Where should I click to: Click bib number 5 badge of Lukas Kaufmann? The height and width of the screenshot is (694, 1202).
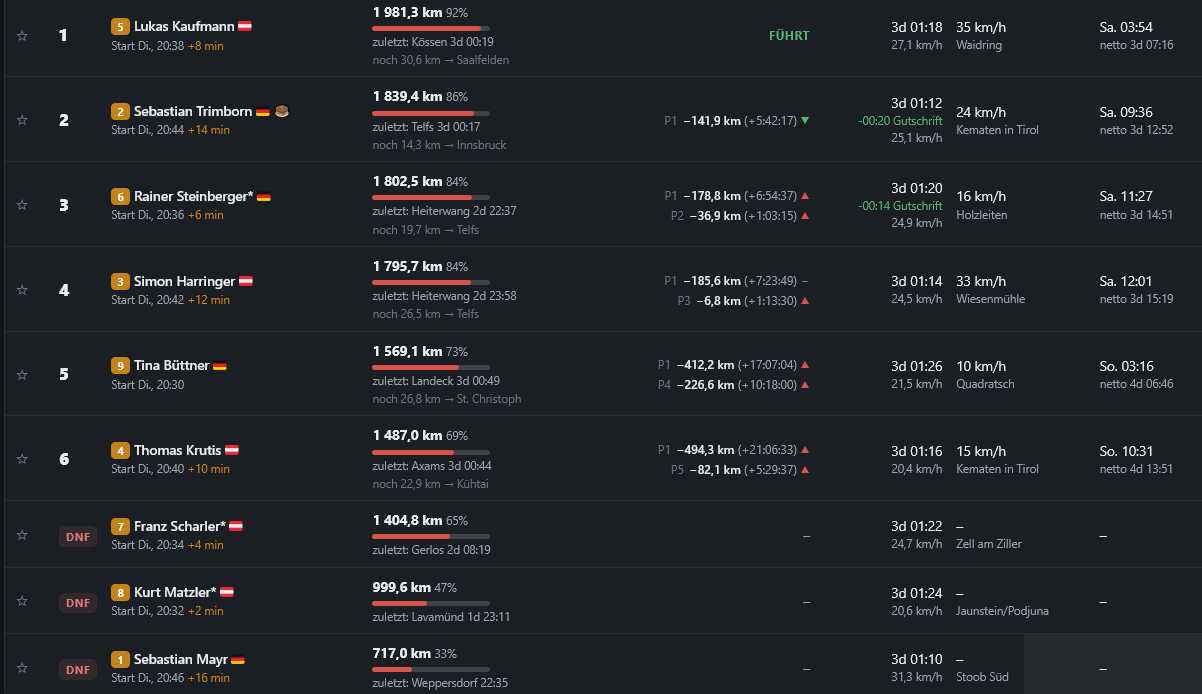click(x=120, y=26)
